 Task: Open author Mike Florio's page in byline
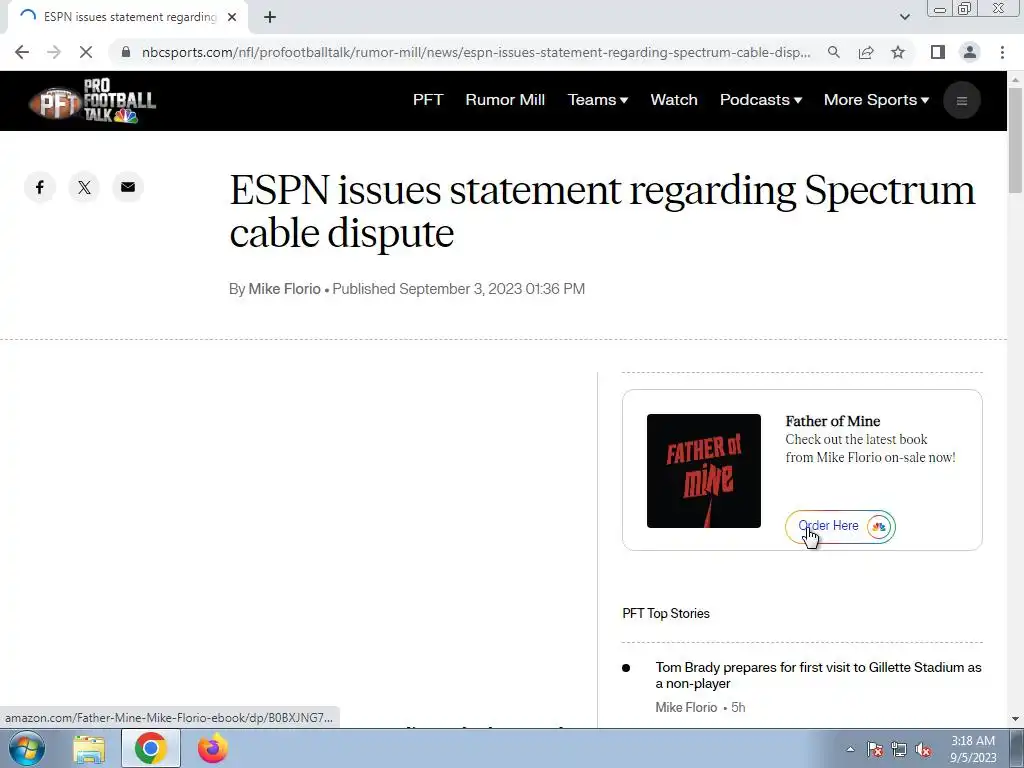[x=284, y=289]
